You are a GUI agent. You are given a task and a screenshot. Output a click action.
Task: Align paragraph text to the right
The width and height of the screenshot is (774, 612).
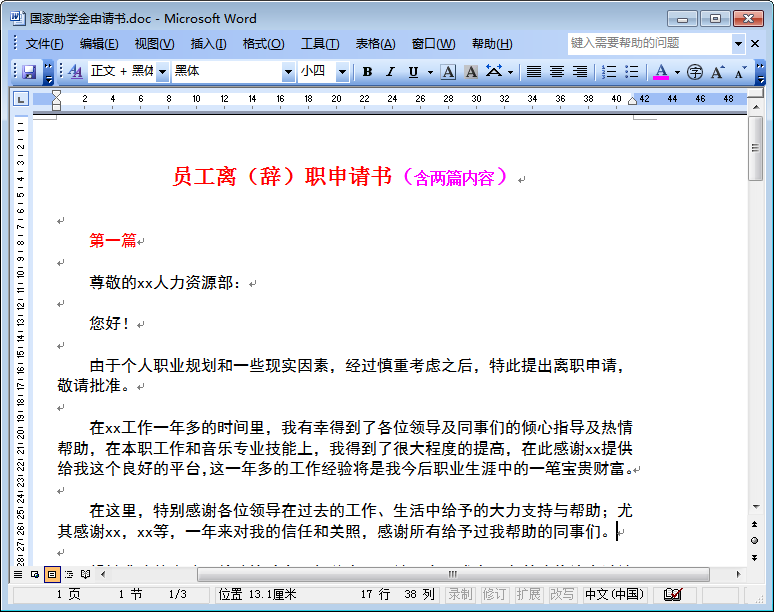(580, 72)
